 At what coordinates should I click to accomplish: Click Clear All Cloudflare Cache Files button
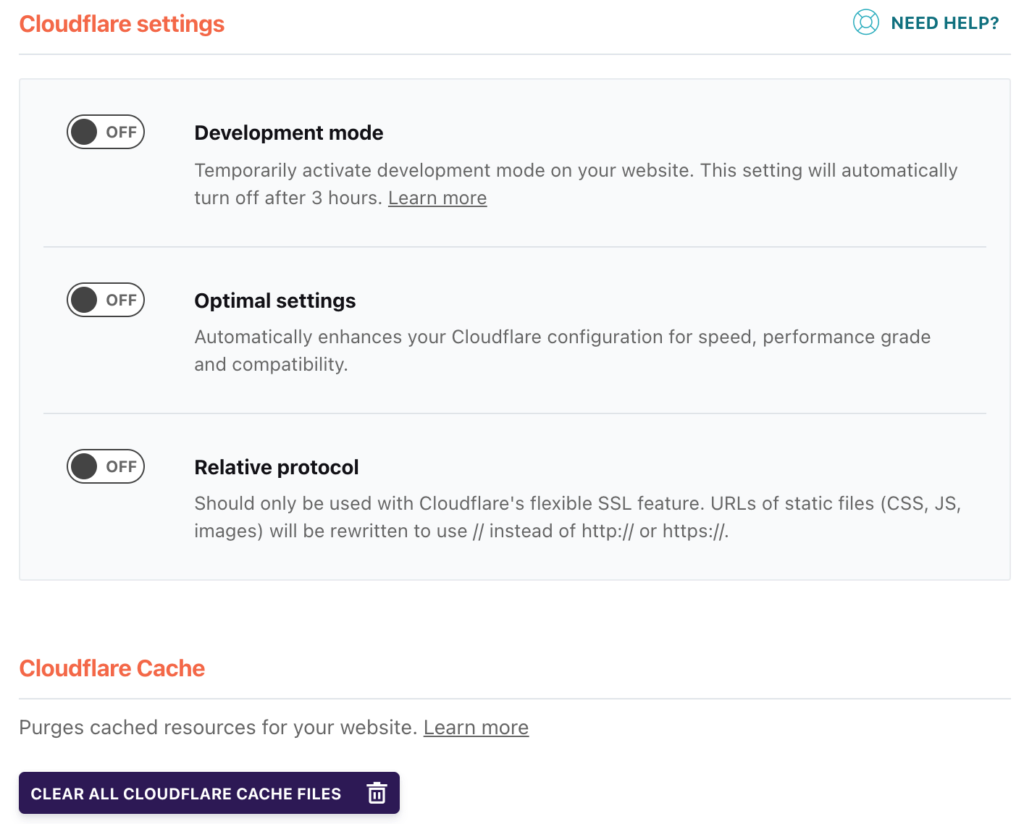tap(209, 793)
